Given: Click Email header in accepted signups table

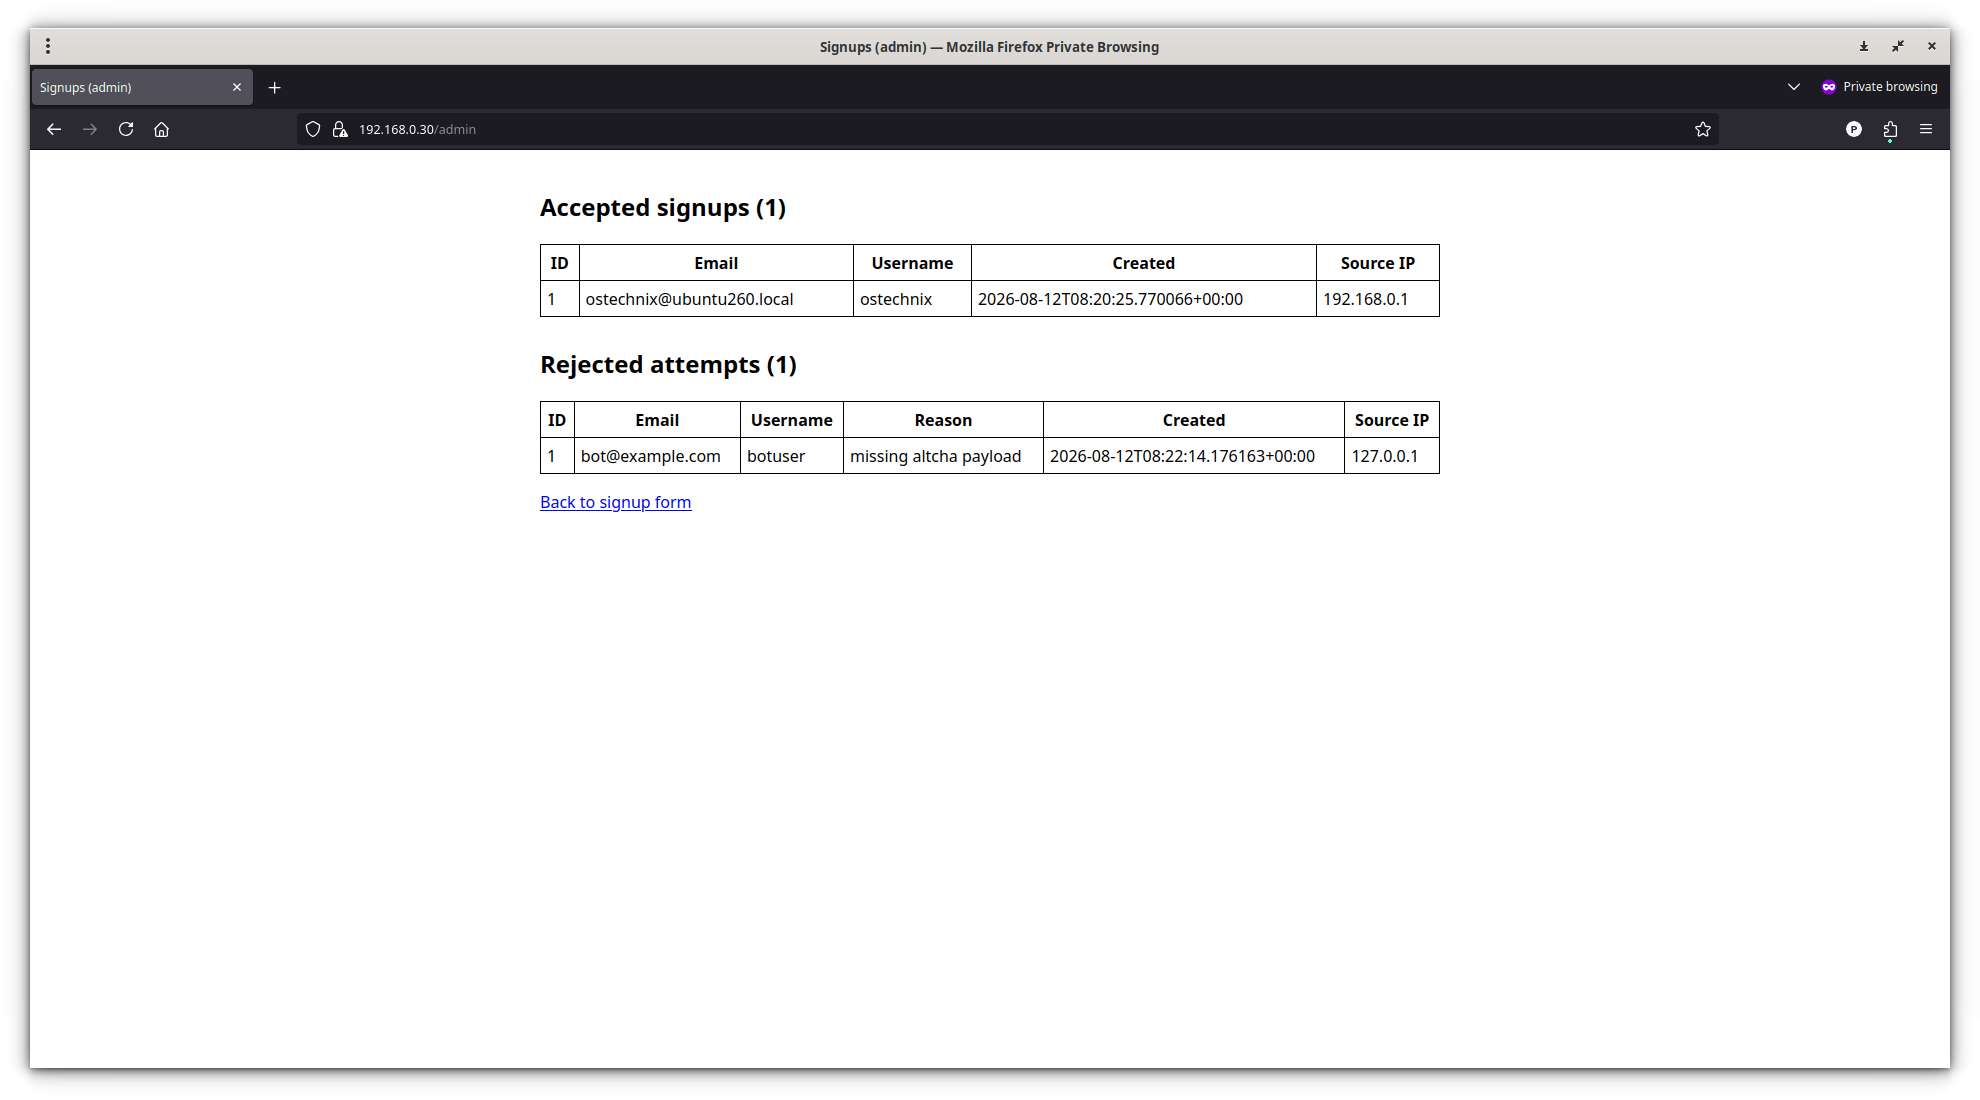Looking at the screenshot, I should tap(716, 263).
